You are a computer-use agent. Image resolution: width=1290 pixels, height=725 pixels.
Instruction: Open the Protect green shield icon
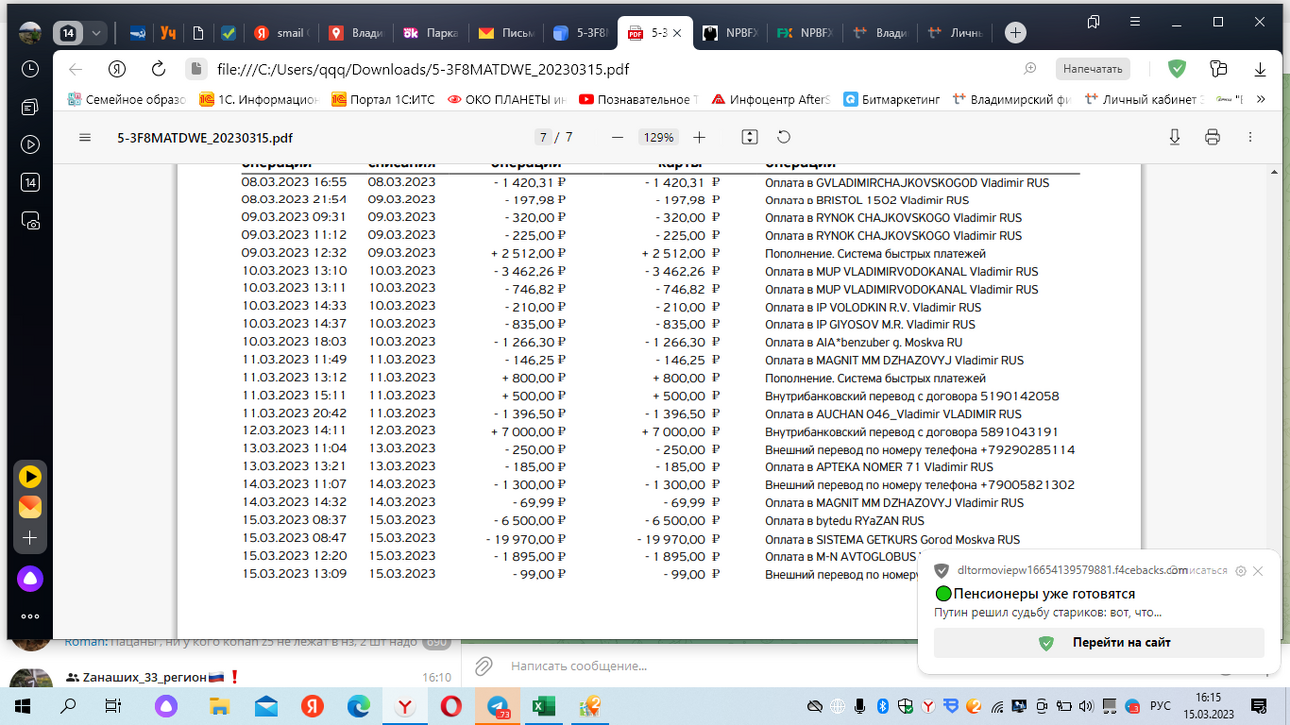(1177, 69)
